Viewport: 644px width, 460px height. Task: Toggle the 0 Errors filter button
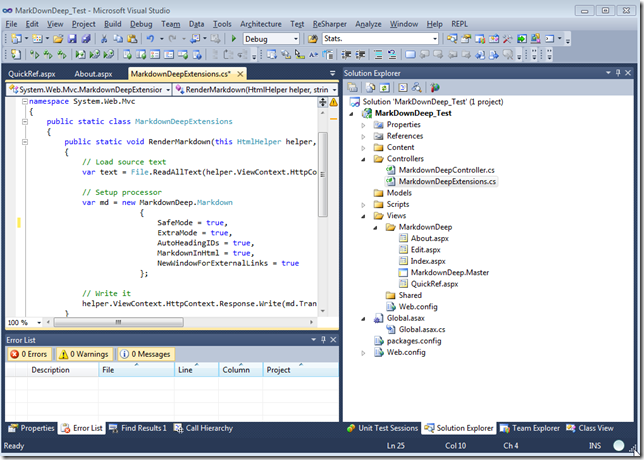[28, 354]
